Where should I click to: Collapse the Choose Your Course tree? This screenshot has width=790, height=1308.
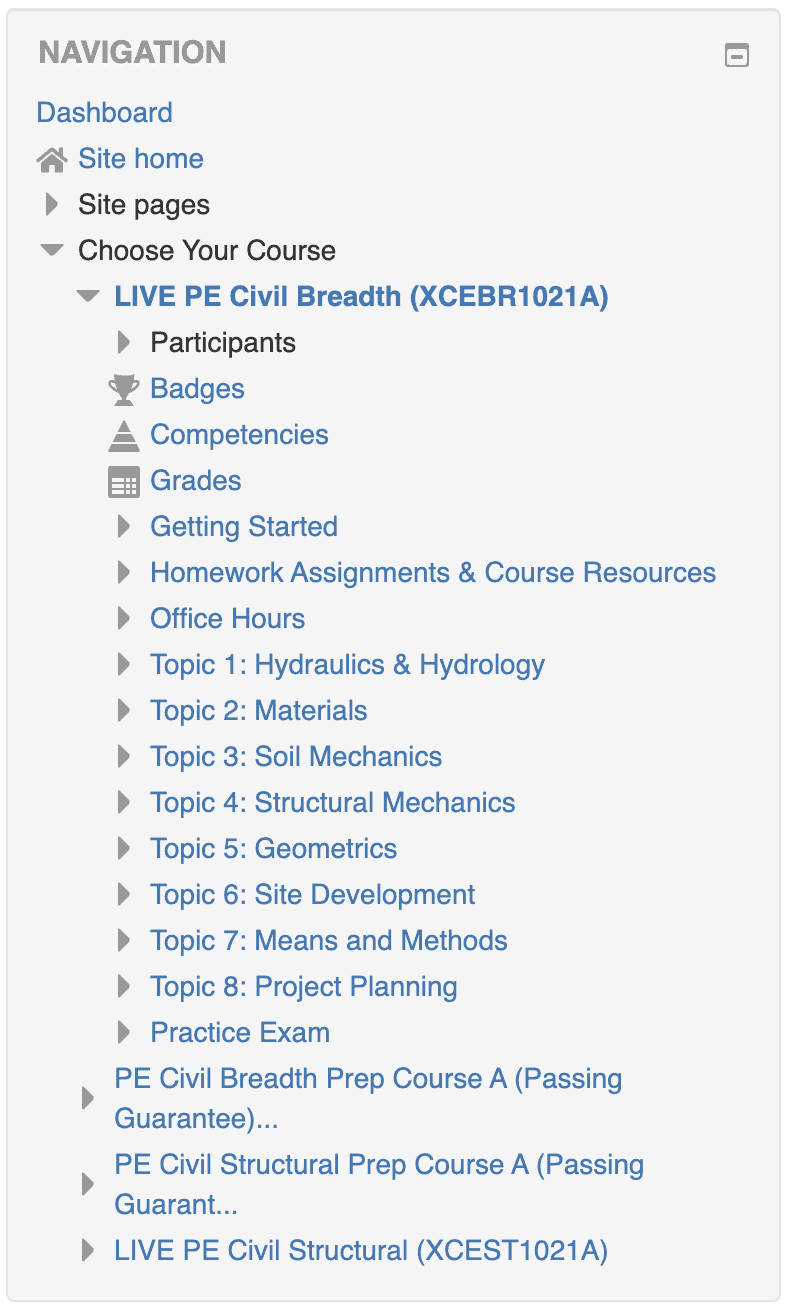click(51, 250)
